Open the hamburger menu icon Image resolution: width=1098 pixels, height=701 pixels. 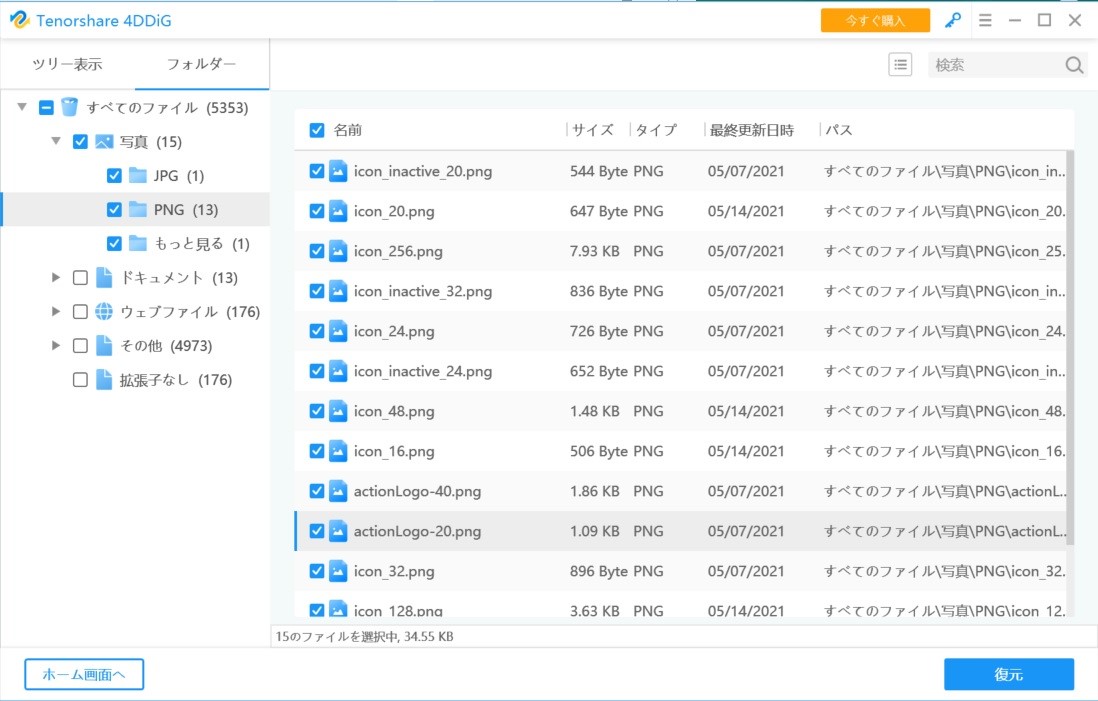click(x=985, y=20)
